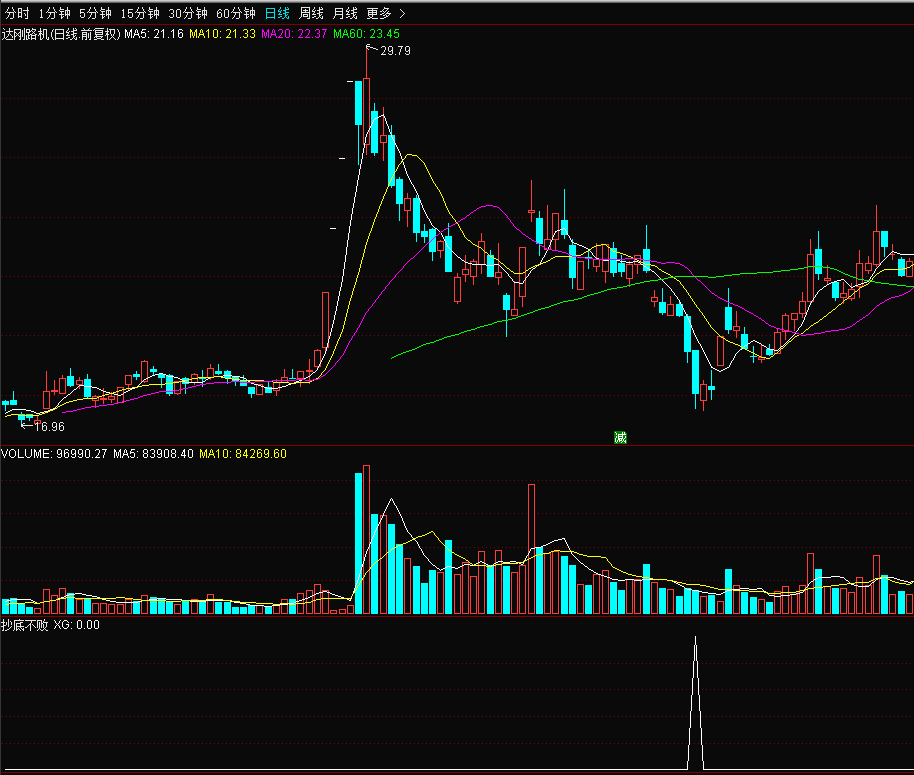914x775 pixels.
Task: Click the VOLUME: 96990.27 label
Action: (54, 453)
